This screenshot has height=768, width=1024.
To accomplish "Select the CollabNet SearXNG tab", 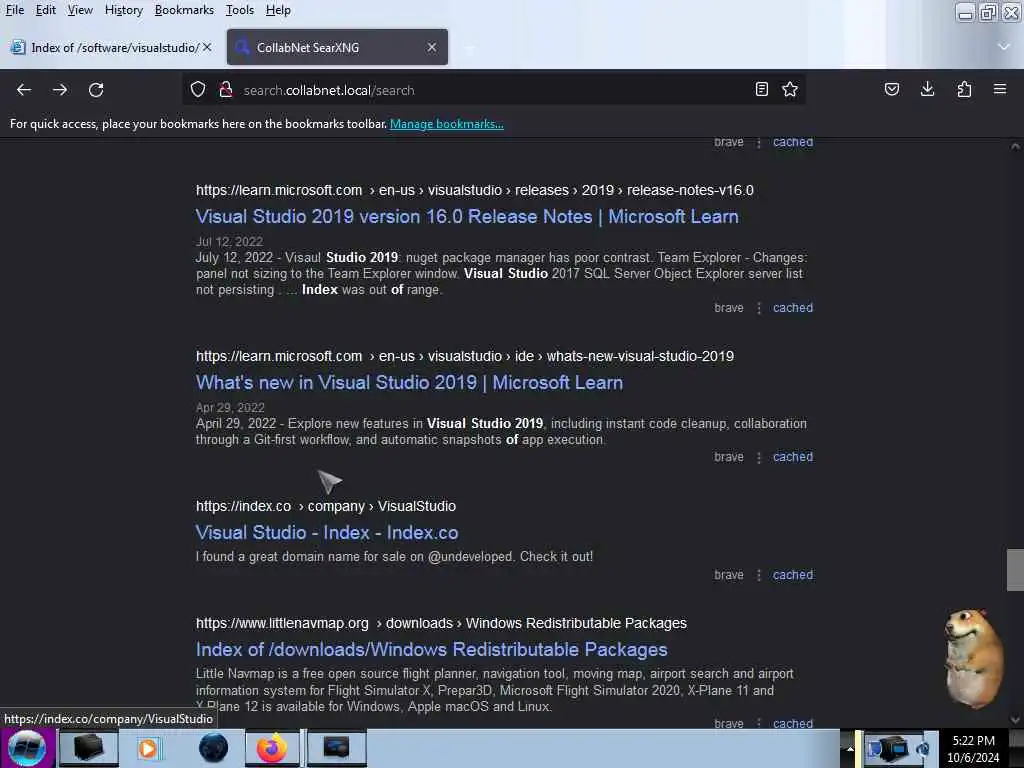I will (337, 47).
